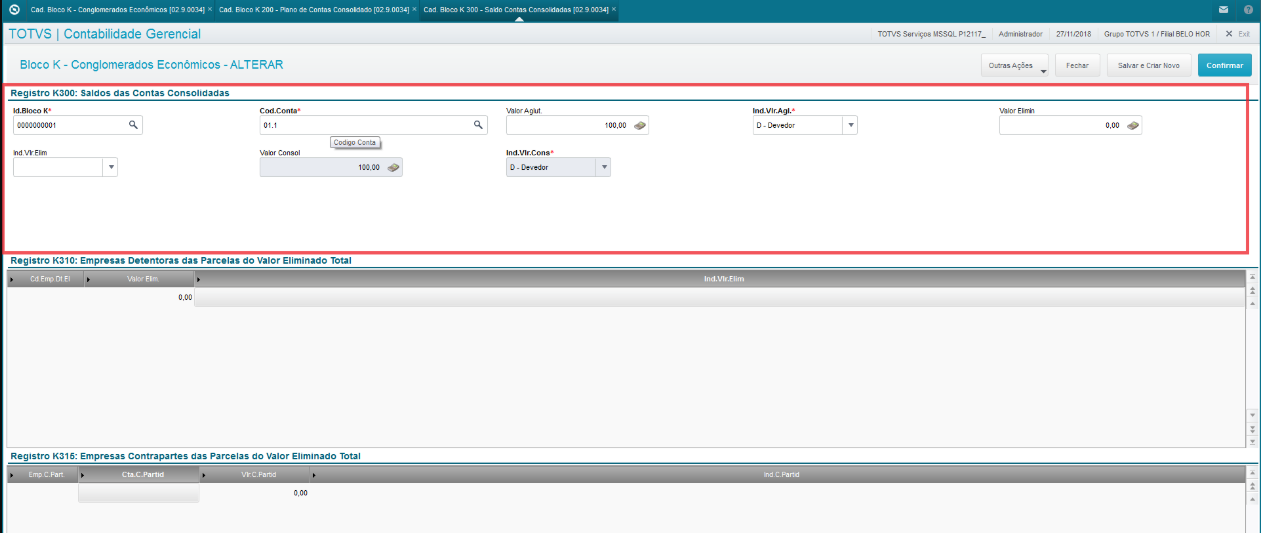
Task: Close the Cad. Bloco K 200 tab
Action: click(x=414, y=9)
